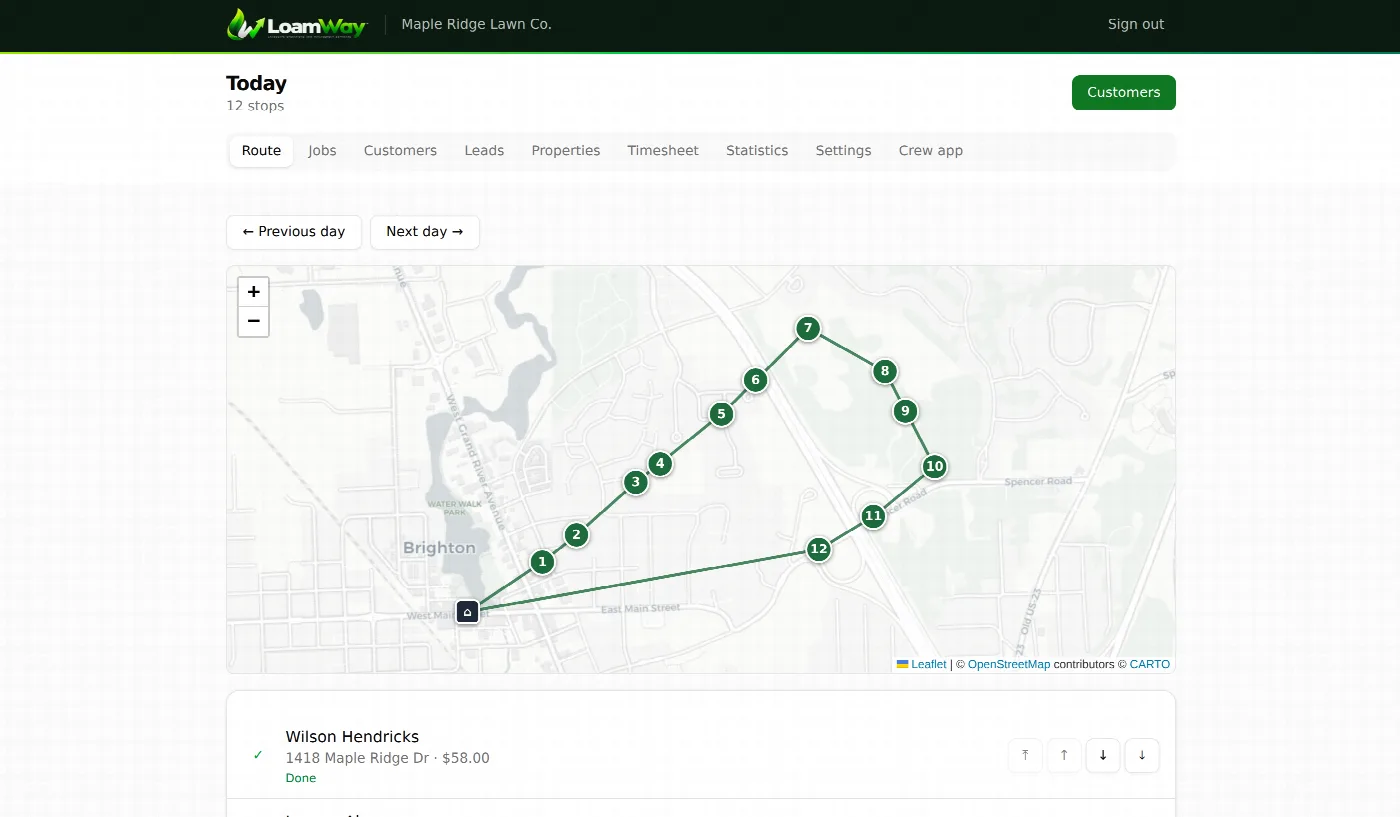
Task: Open stop marker 6 on the map
Action: pyautogui.click(x=755, y=380)
